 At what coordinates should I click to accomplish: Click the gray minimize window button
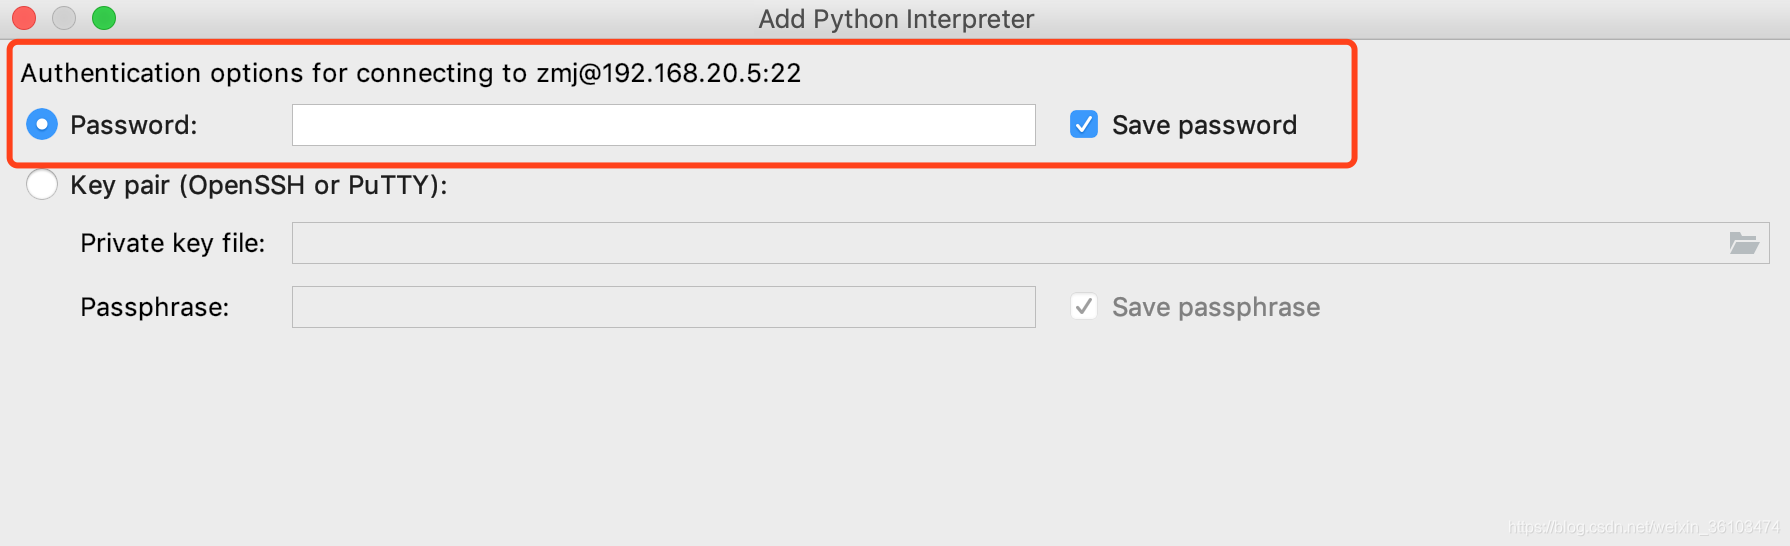tap(64, 18)
